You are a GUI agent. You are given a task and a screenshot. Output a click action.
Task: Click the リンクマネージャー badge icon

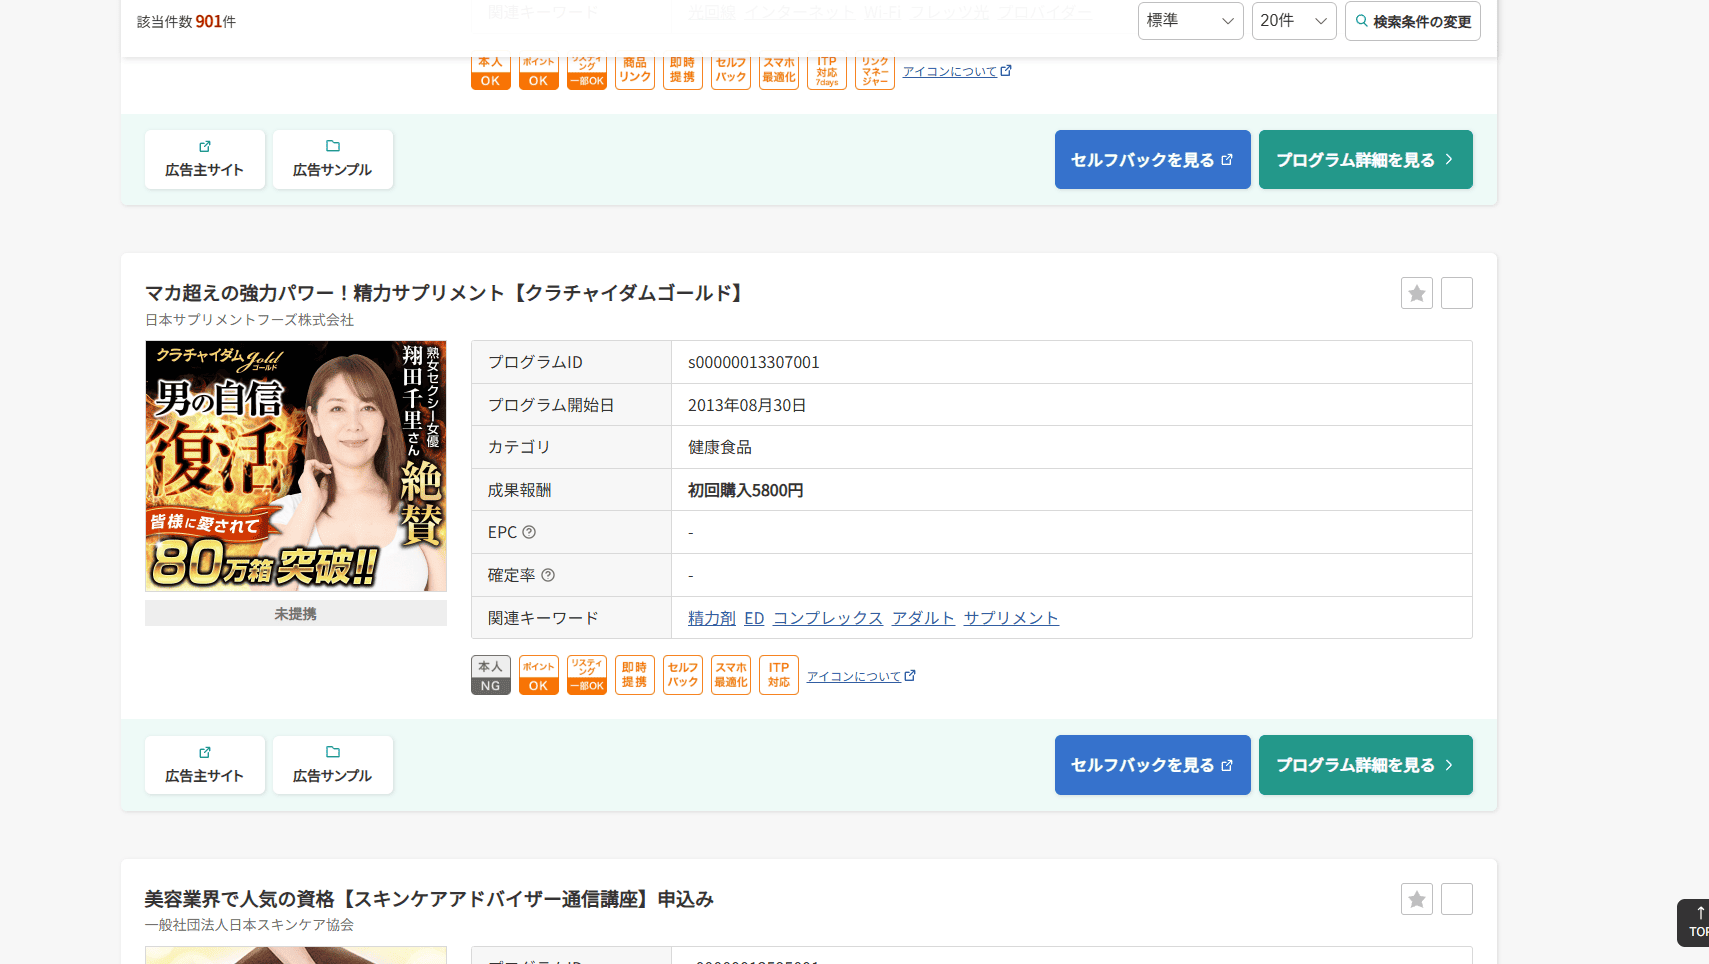(875, 72)
